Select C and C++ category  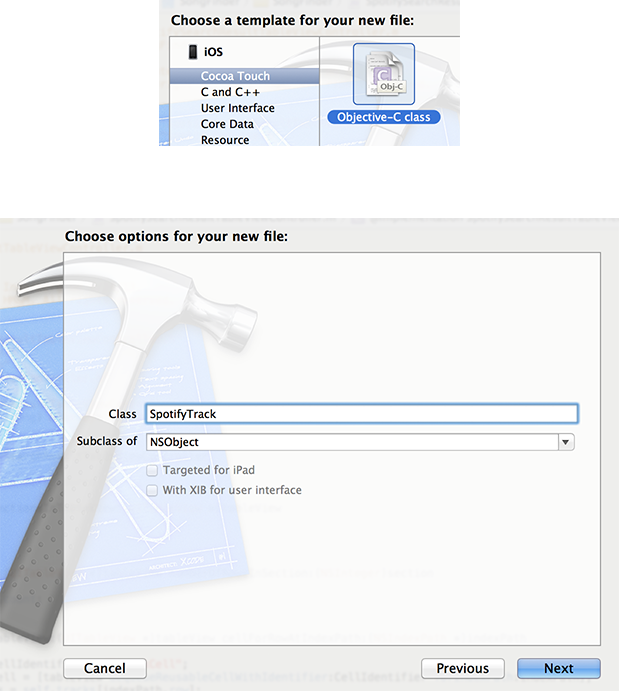230,92
